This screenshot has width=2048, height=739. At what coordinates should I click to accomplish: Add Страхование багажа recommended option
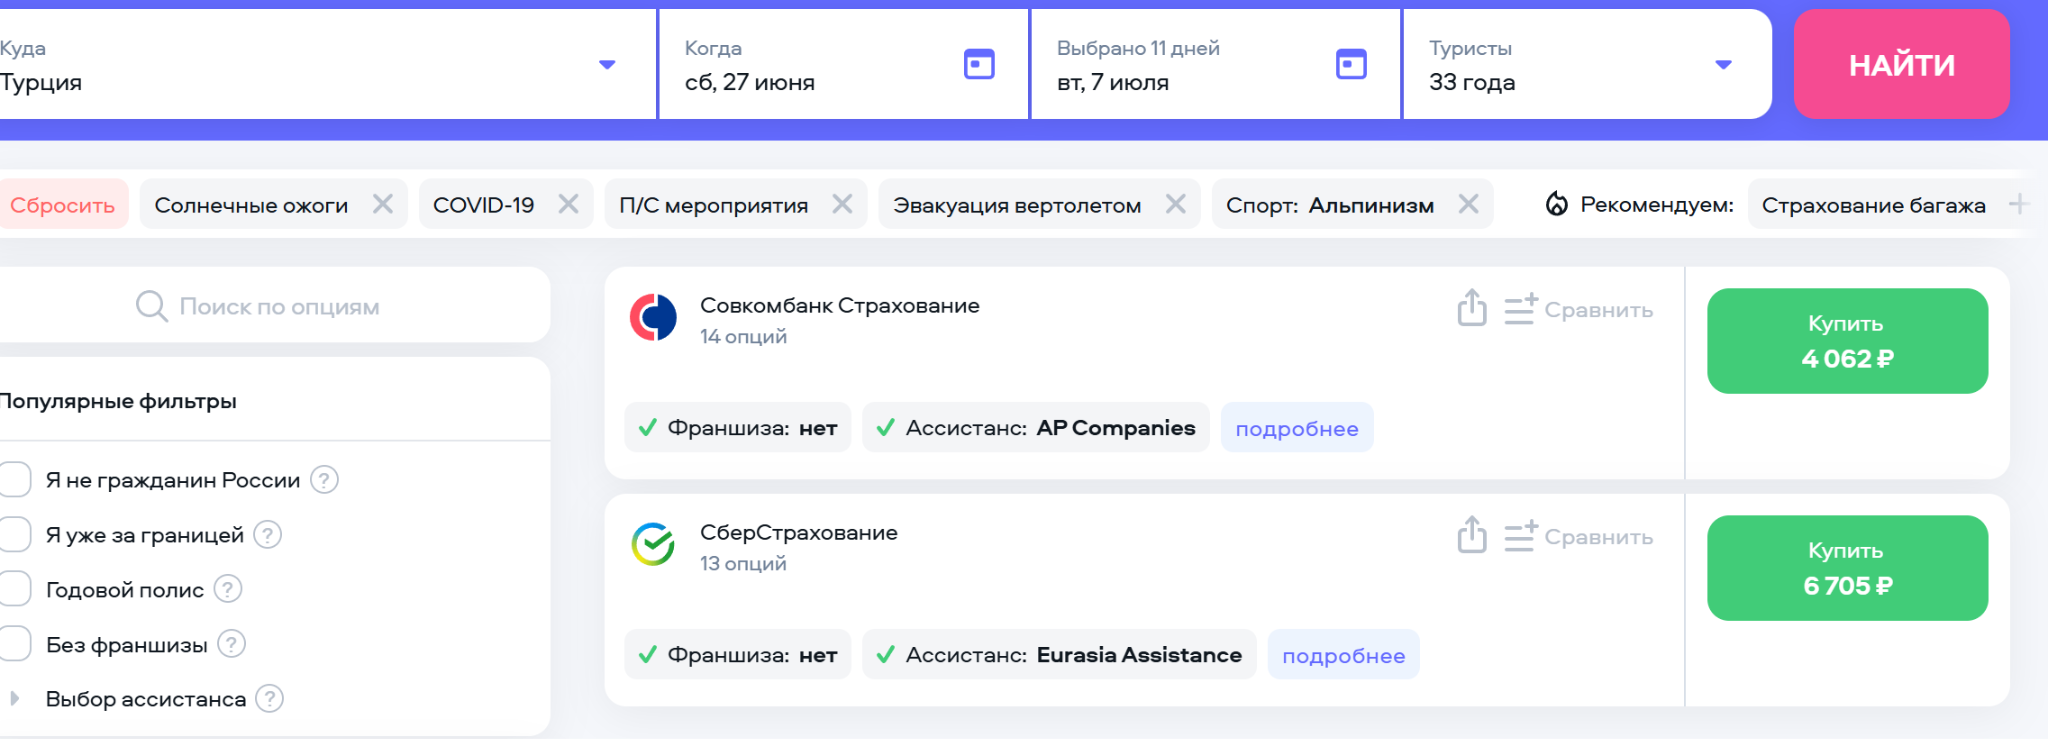point(2018,204)
